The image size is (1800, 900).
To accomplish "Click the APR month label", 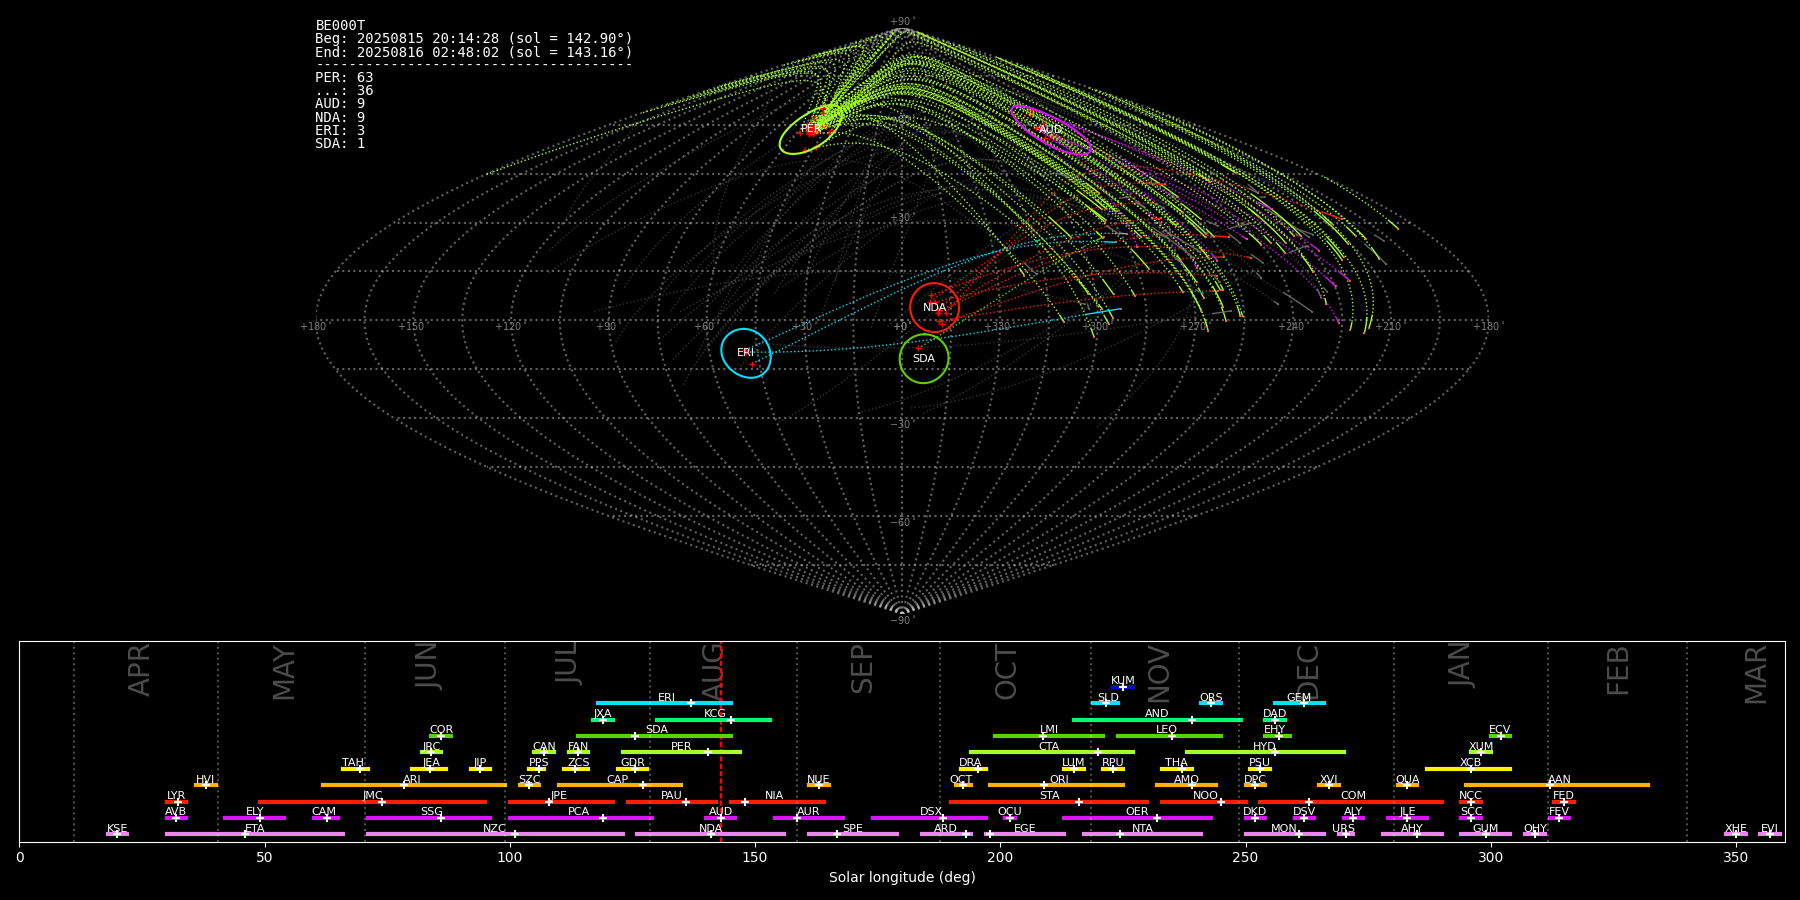I will [139, 670].
